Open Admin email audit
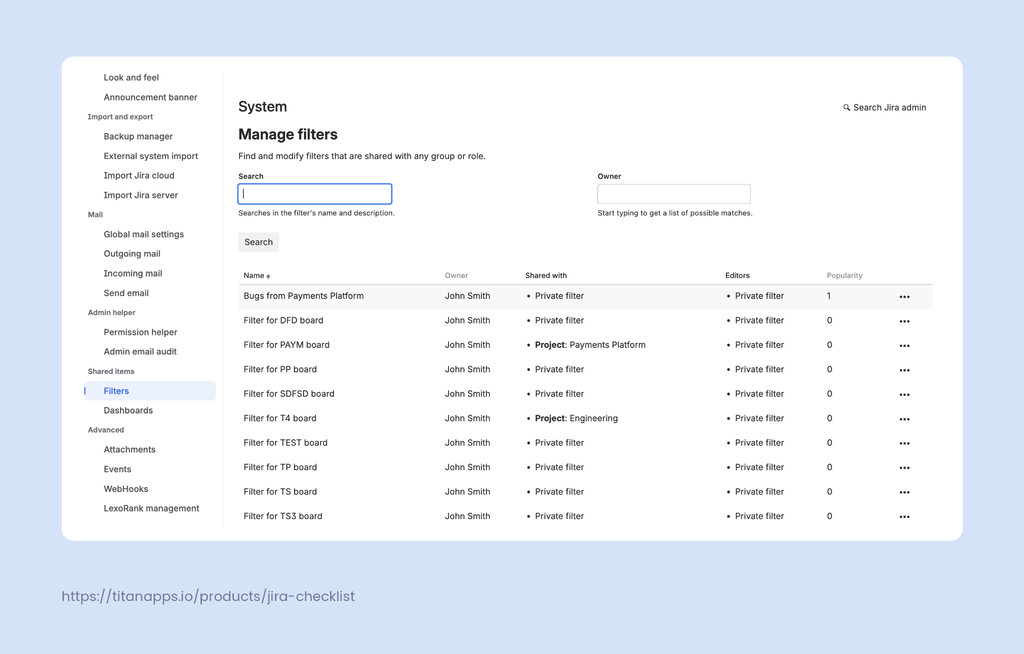This screenshot has width=1024, height=654. click(140, 352)
